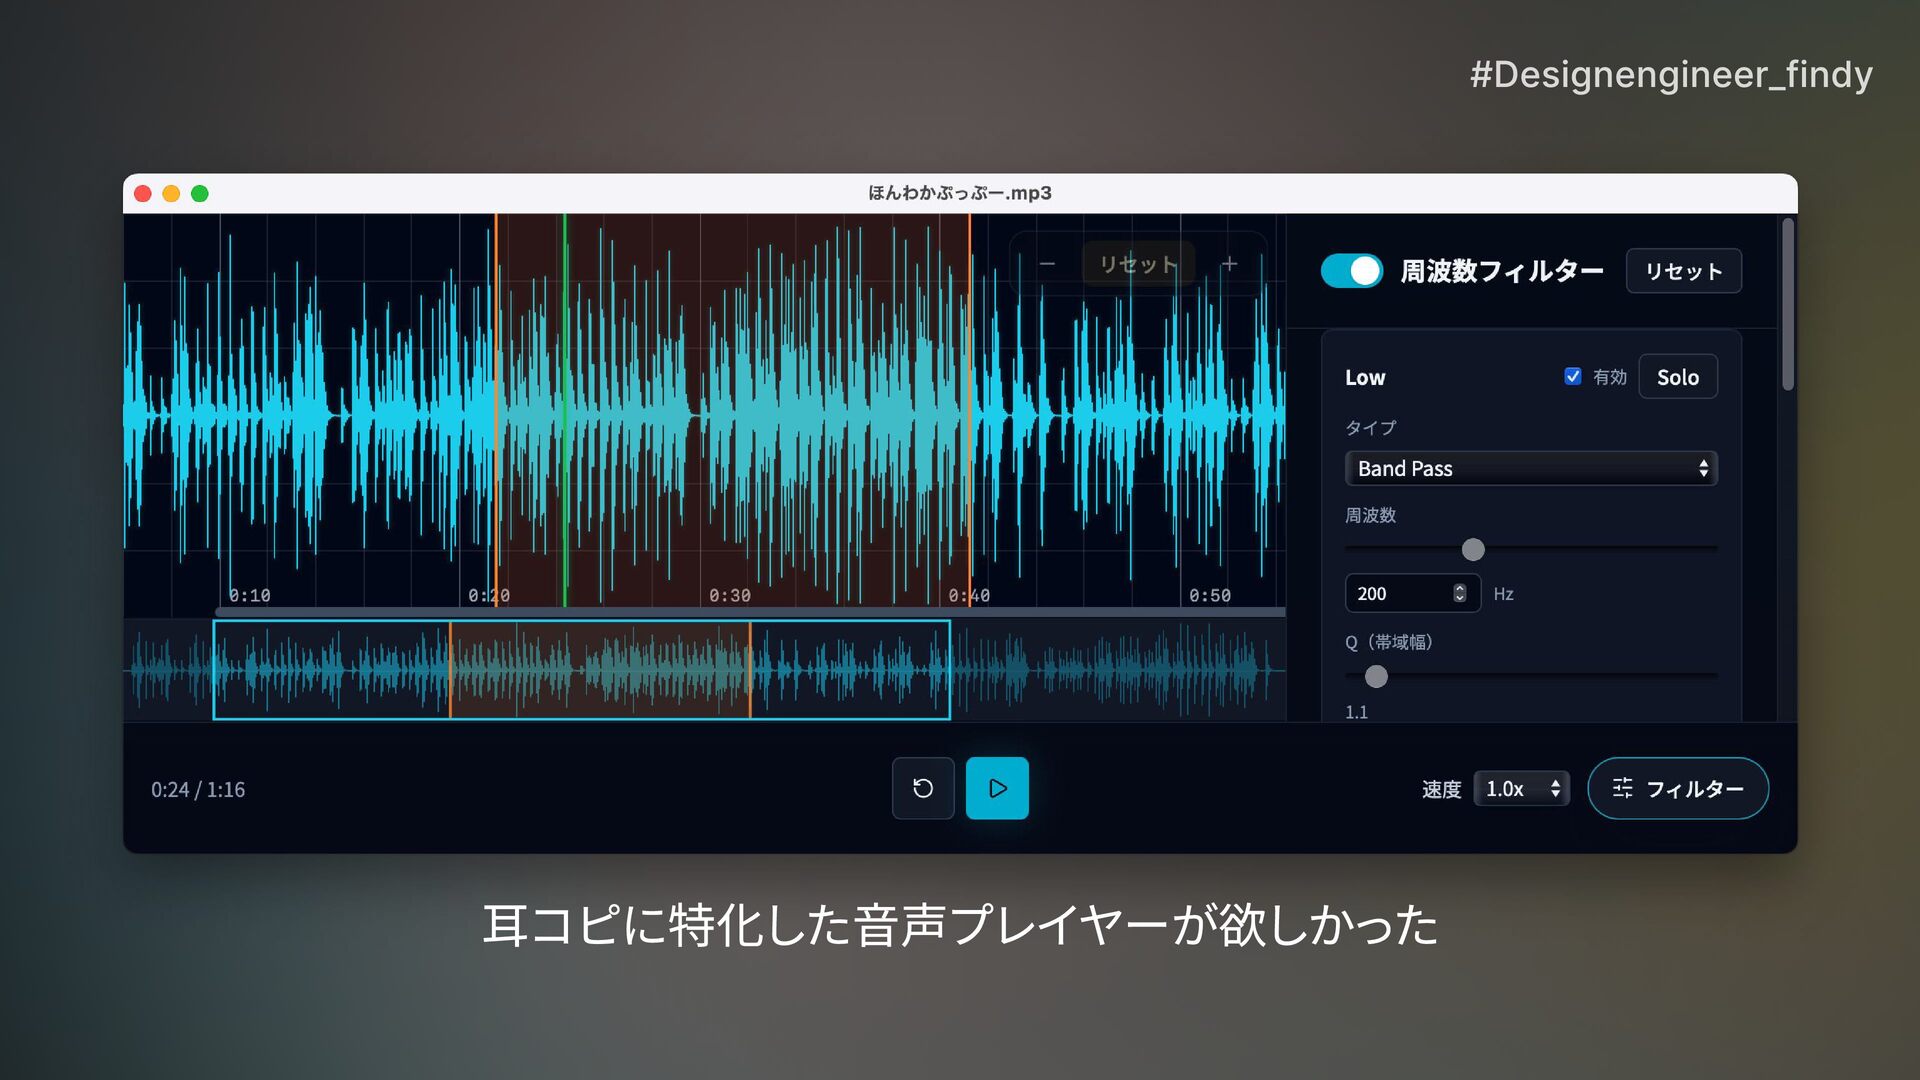Click the restart playback icon
Viewport: 1920px width, 1080px height.
pos(923,788)
